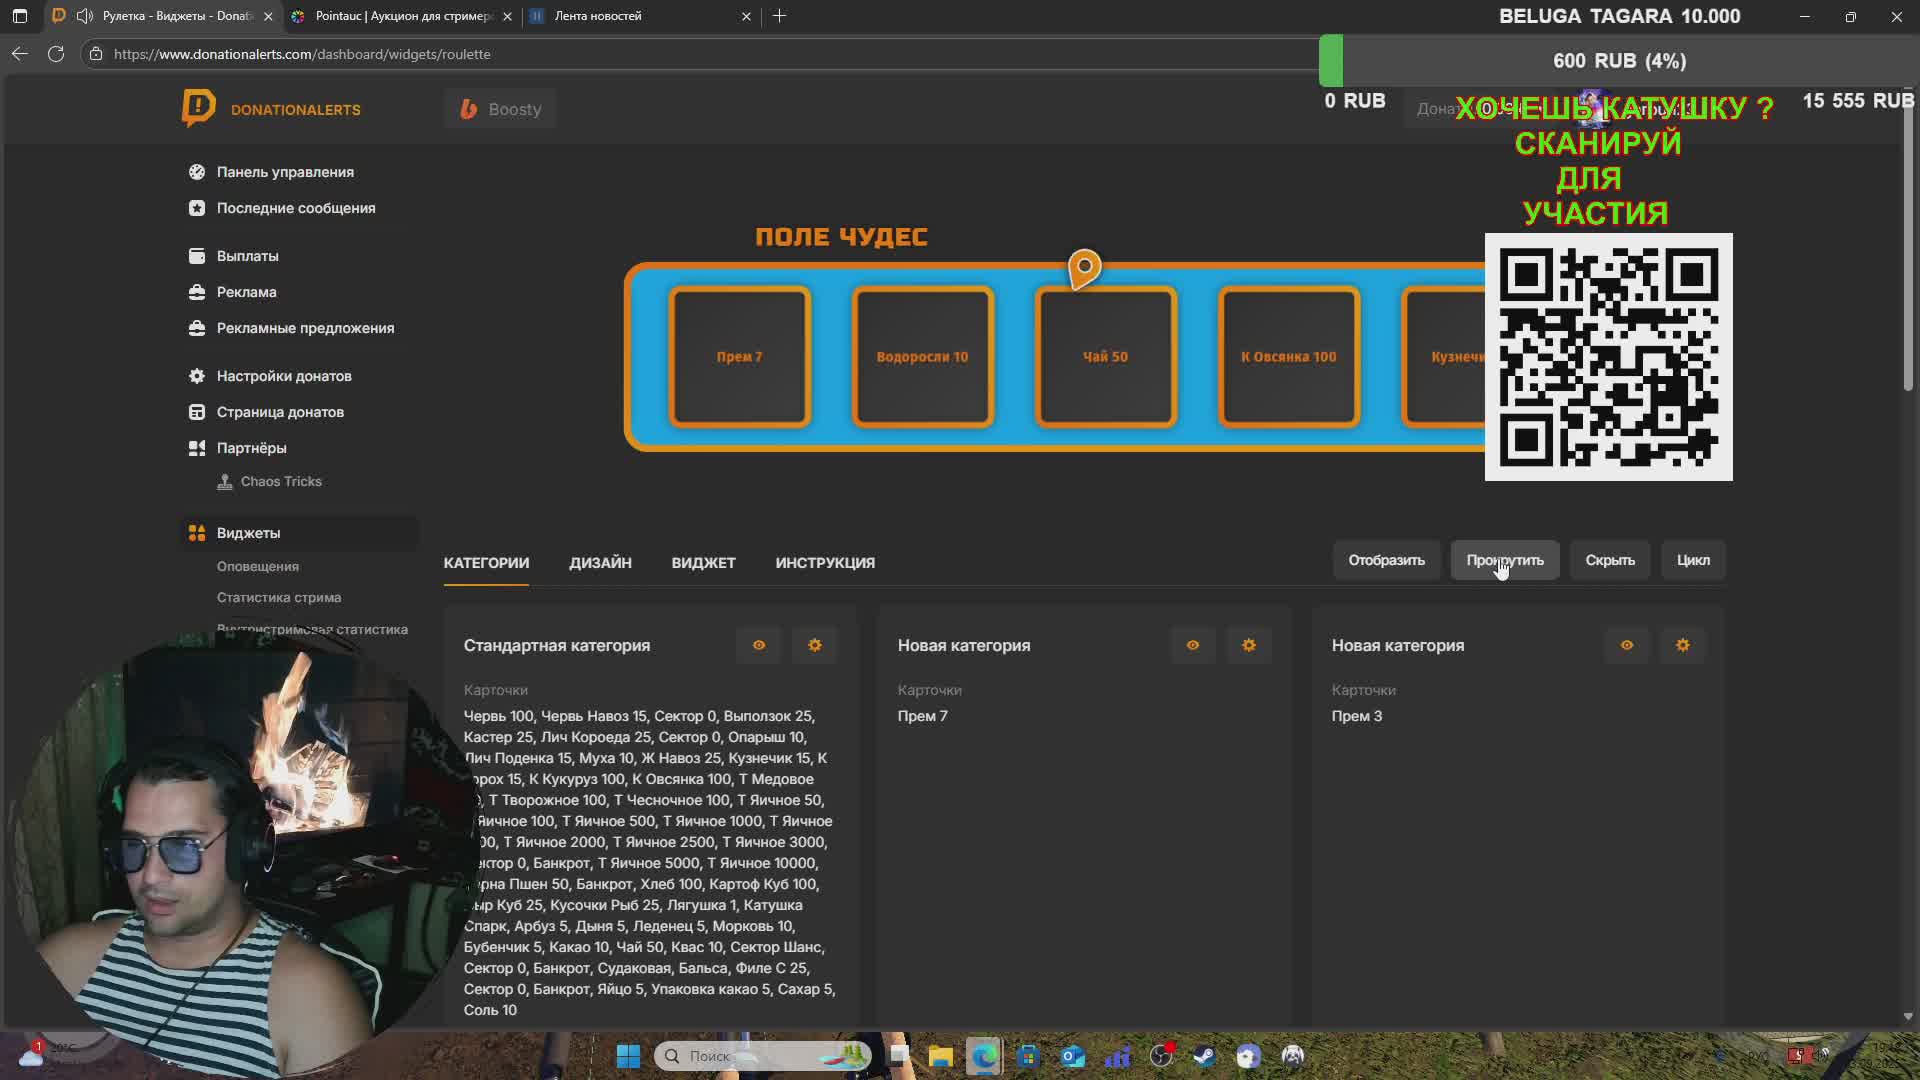Go to Выплаты section

248,256
